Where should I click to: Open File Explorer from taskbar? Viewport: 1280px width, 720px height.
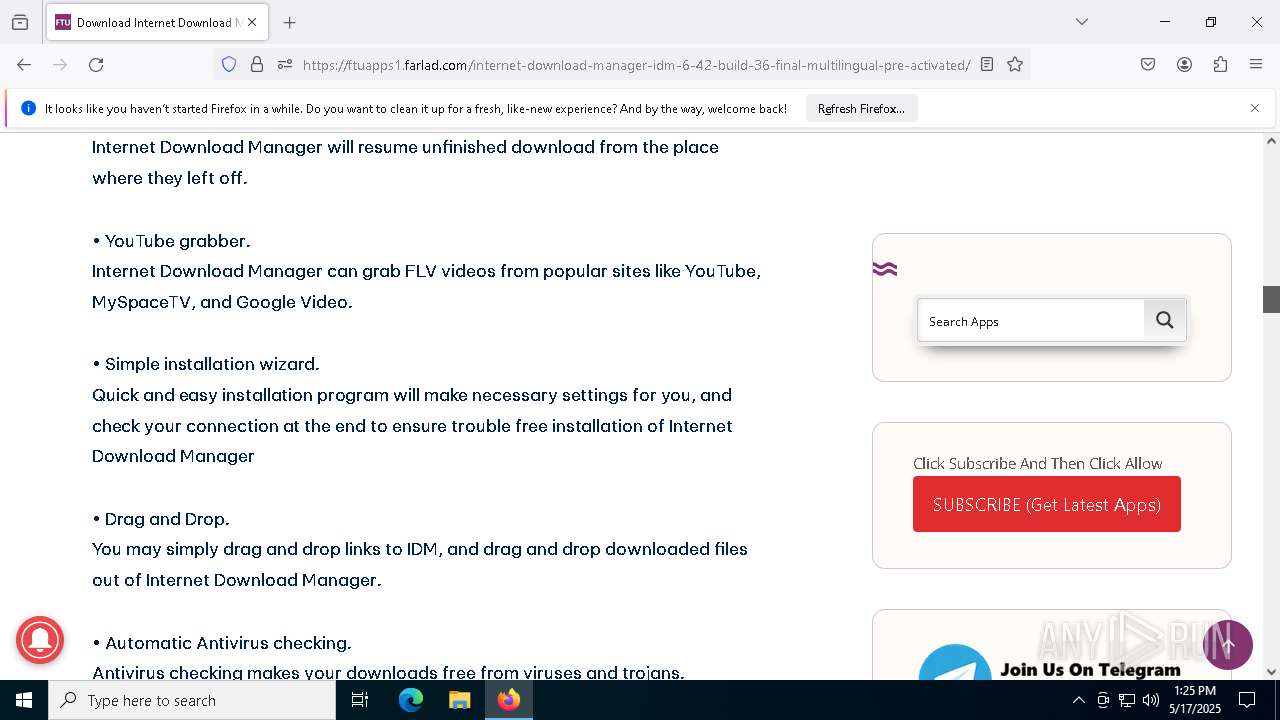[x=459, y=700]
